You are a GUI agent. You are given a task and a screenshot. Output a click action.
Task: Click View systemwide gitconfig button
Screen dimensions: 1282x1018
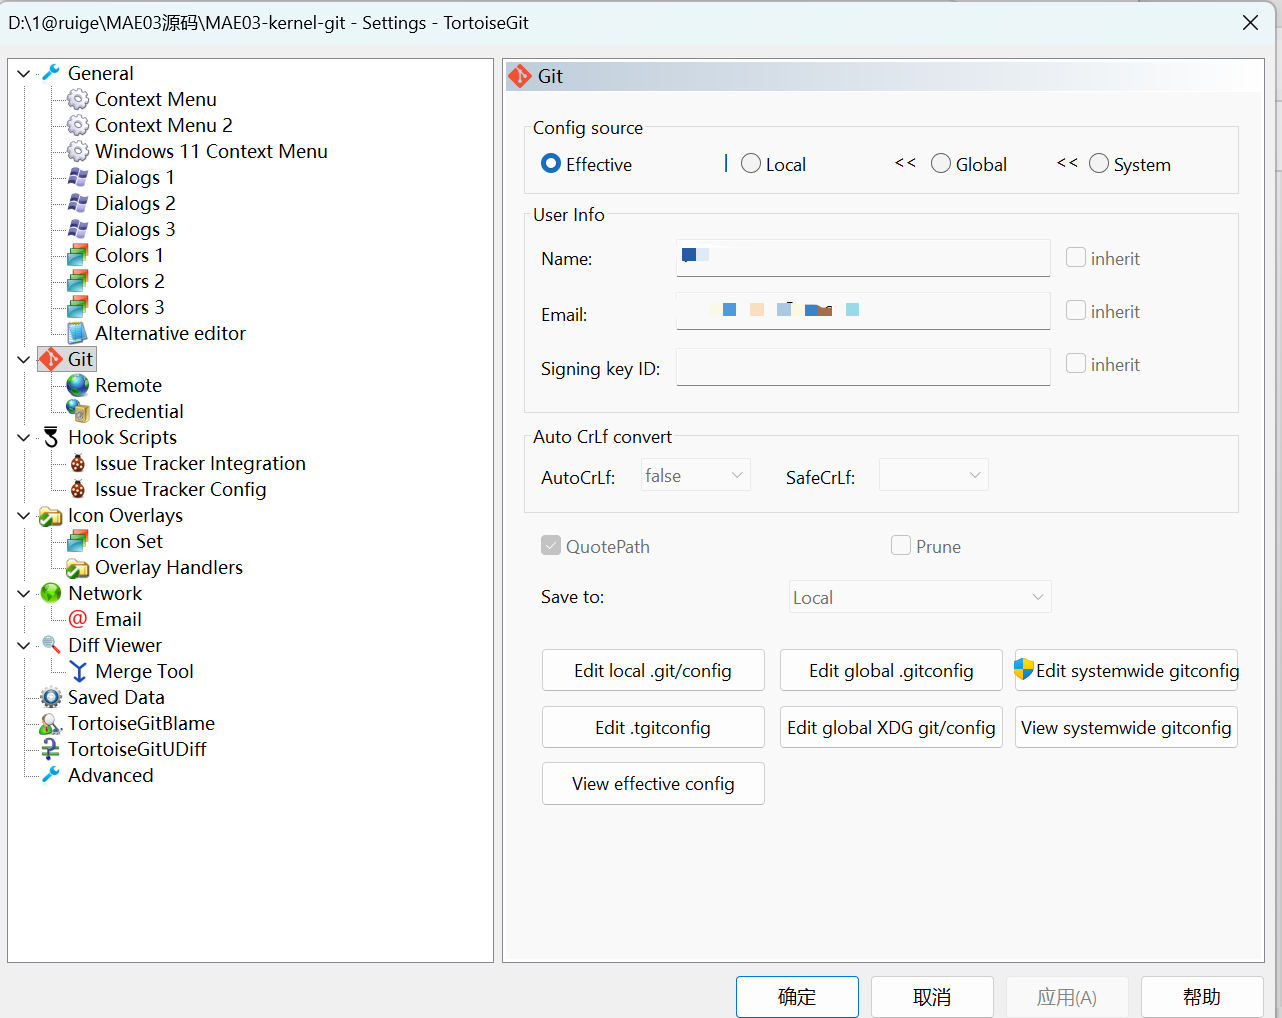(1126, 727)
